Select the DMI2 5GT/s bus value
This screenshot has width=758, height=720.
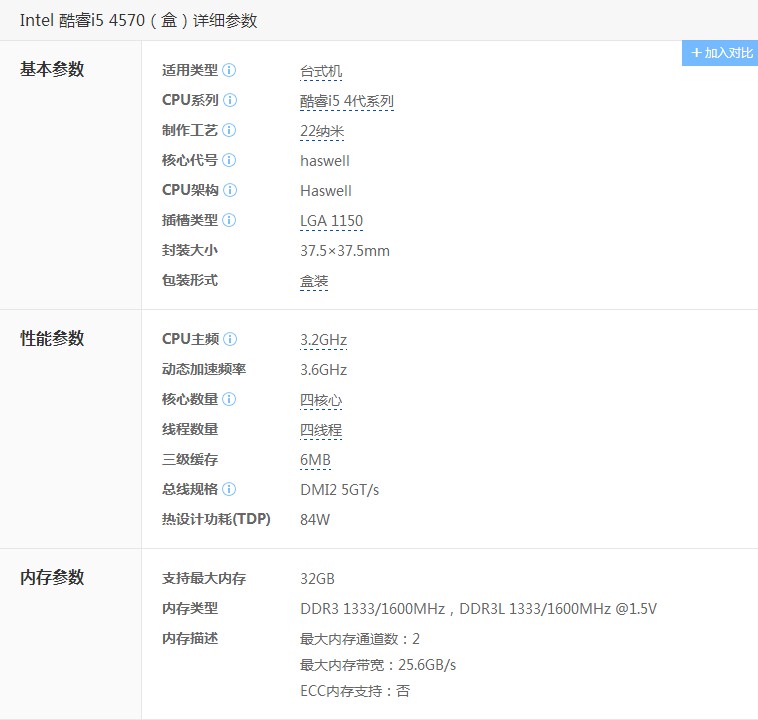click(x=339, y=490)
